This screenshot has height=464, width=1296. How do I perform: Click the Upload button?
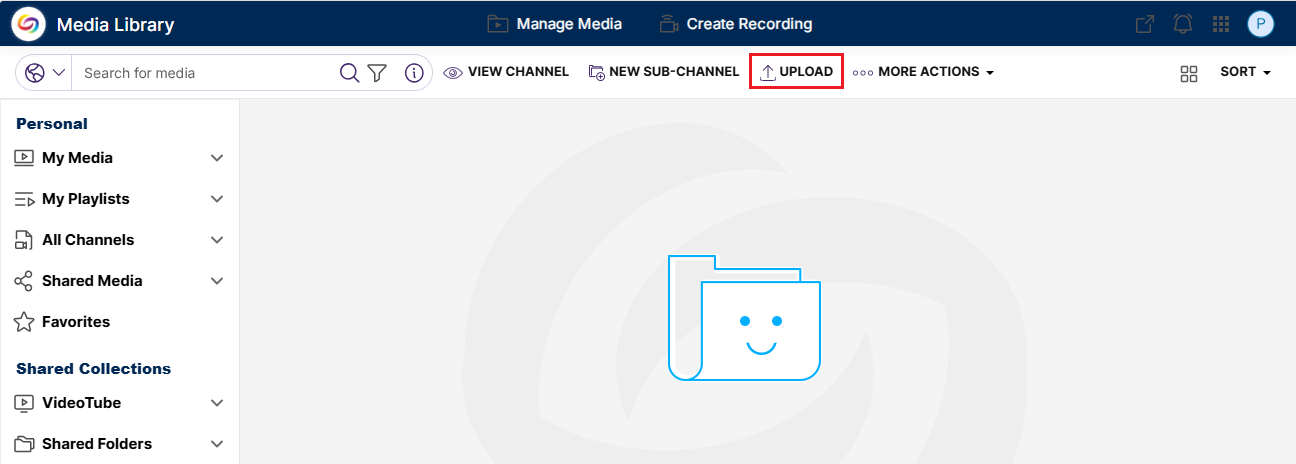[x=797, y=72]
